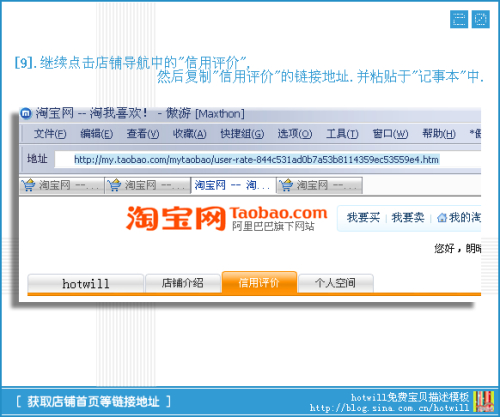
Task: Open the 窗口(W) menu
Action: [390, 134]
